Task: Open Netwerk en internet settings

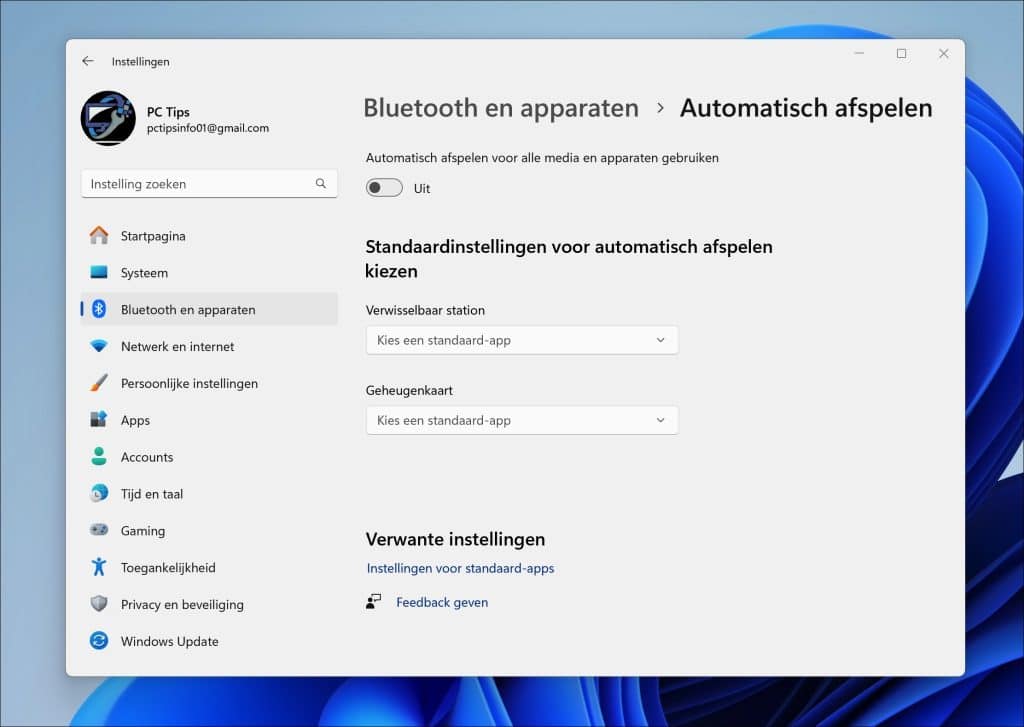Action: (209, 346)
